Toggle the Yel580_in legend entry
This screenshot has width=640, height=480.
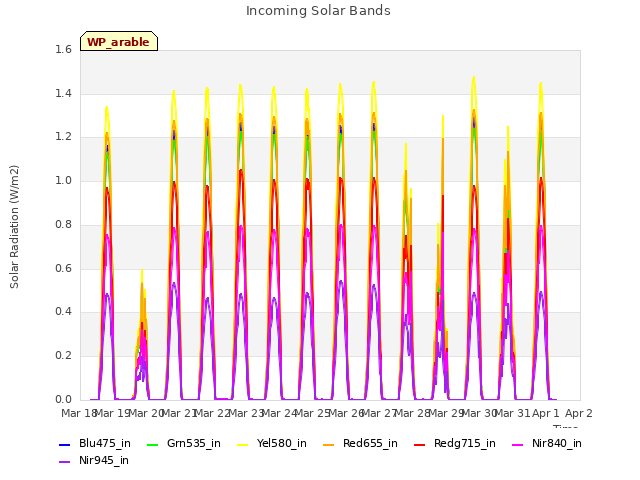[272, 443]
